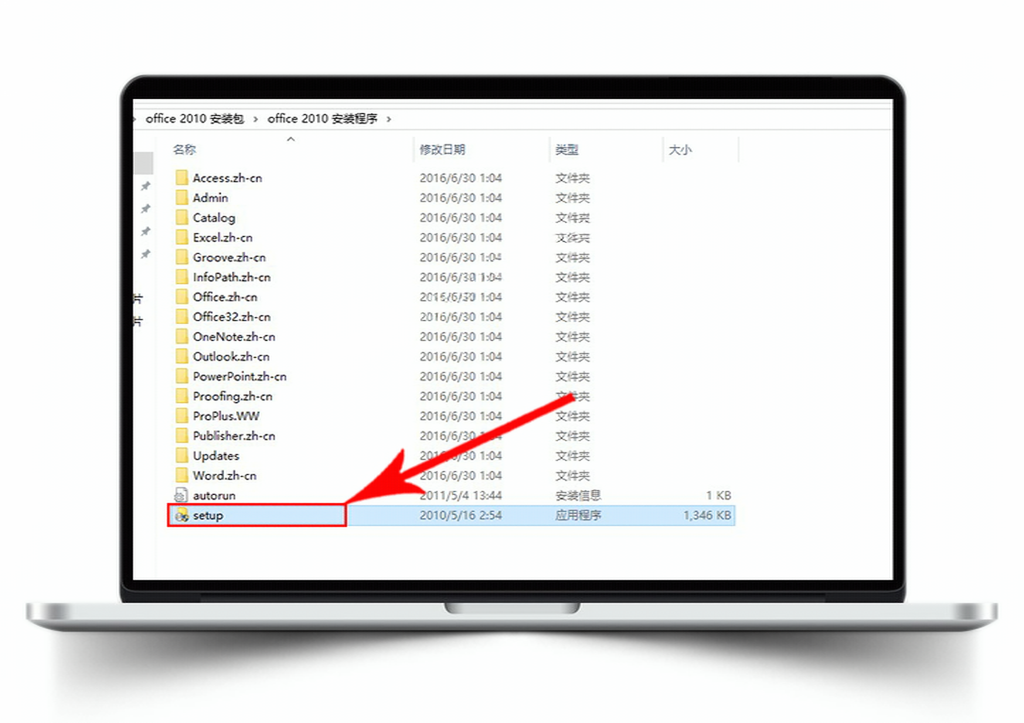Click the Access.zh-cn folder icon
Image resolution: width=1024 pixels, height=723 pixels.
pyautogui.click(x=182, y=178)
